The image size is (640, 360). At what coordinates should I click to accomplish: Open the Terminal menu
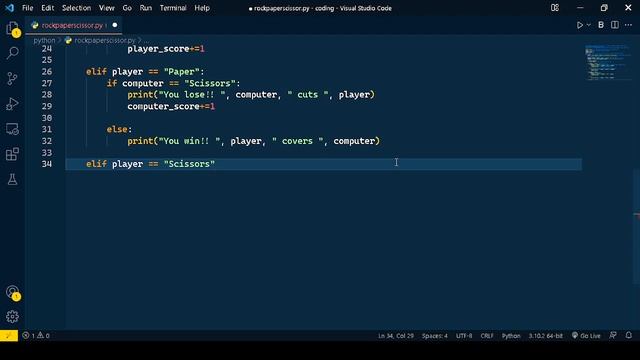pyautogui.click(x=173, y=8)
